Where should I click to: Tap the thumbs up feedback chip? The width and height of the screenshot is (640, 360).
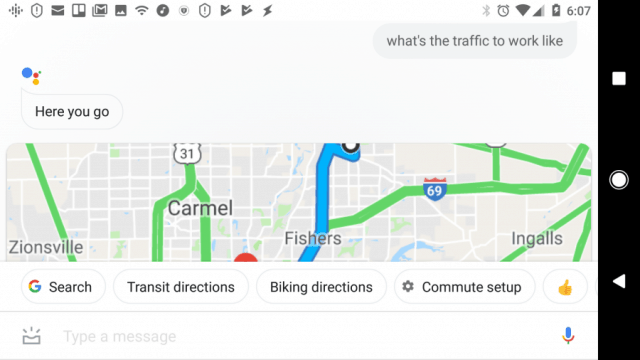click(565, 287)
